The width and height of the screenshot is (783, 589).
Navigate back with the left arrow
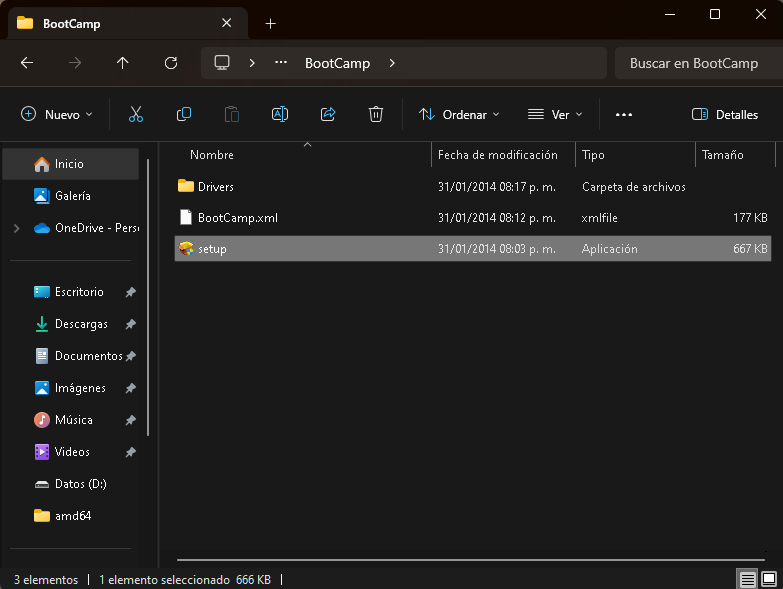pyautogui.click(x=27, y=63)
